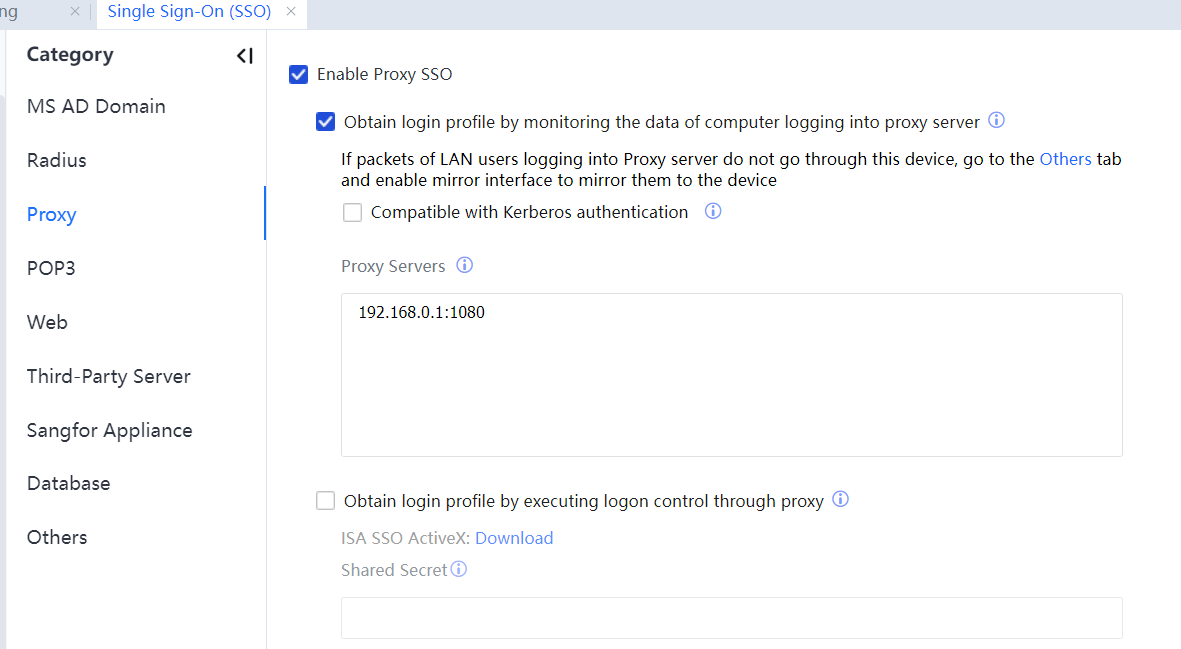Select Radius in the category list
Screen dimensions: 1181x649
[x=57, y=160]
